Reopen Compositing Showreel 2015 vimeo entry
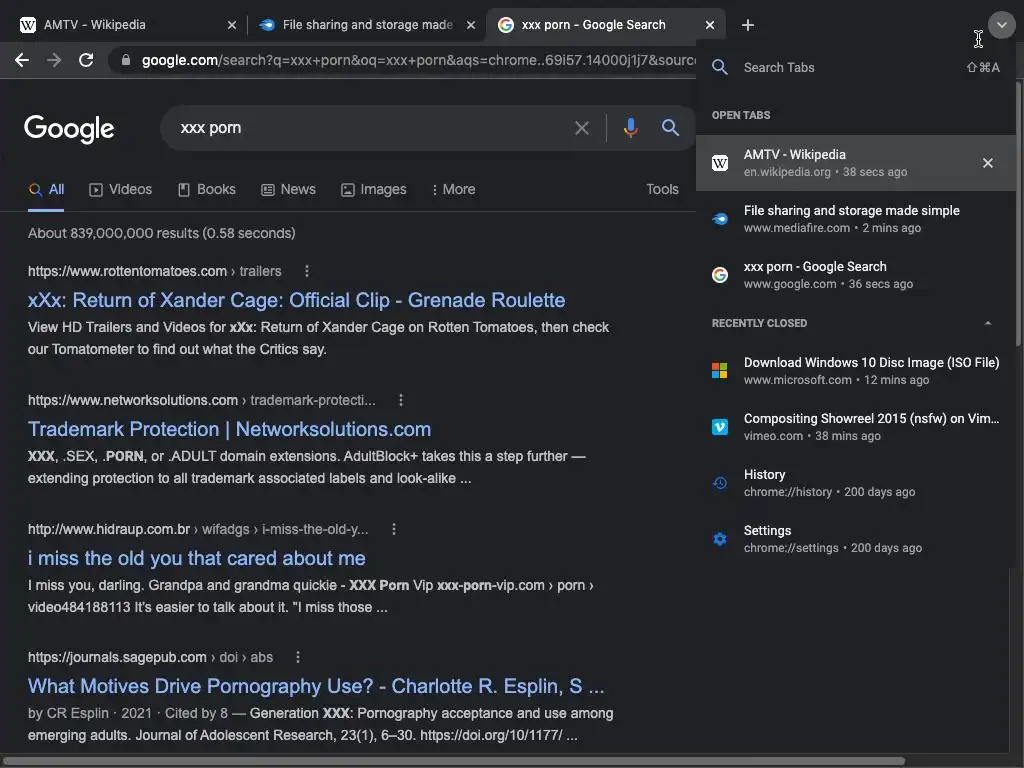This screenshot has width=1024, height=768. tap(856, 427)
